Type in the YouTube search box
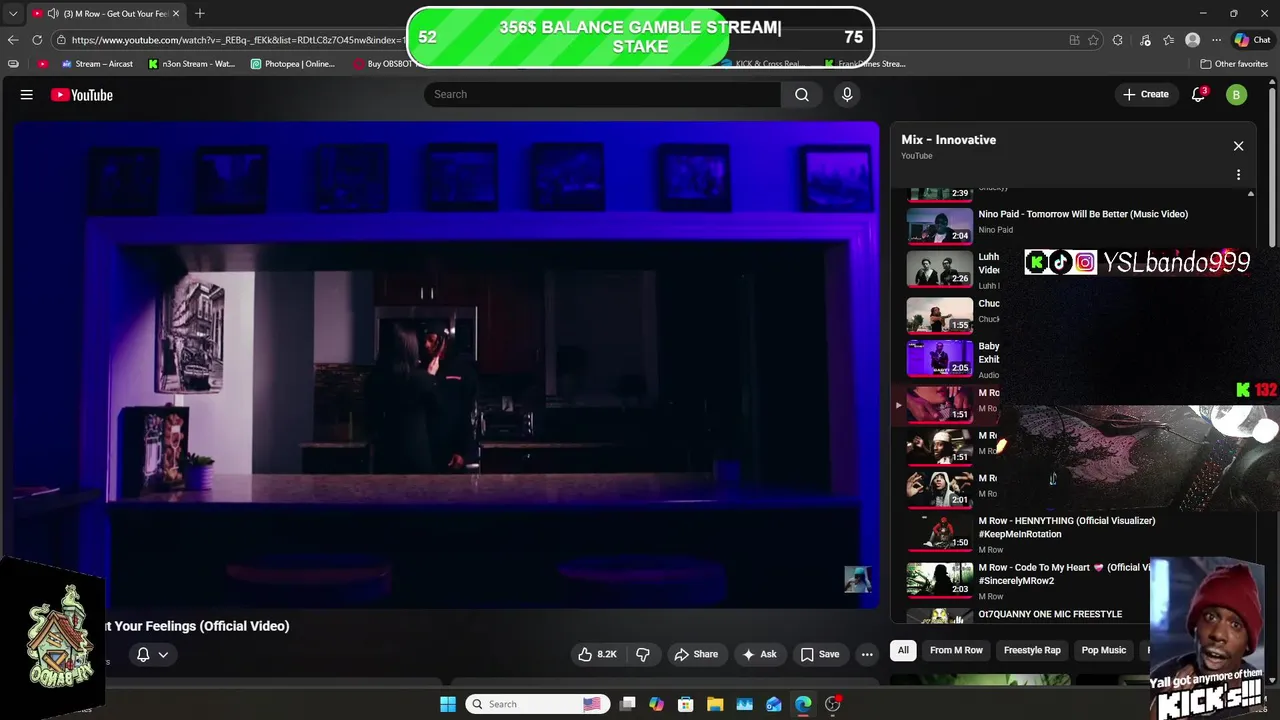Viewport: 1280px width, 720px height. click(x=603, y=94)
